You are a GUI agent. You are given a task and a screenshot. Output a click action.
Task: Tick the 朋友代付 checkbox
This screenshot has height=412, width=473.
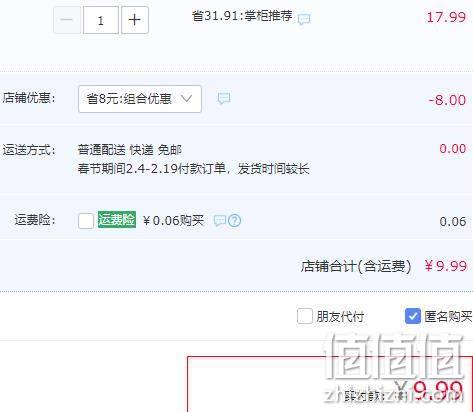pos(305,316)
